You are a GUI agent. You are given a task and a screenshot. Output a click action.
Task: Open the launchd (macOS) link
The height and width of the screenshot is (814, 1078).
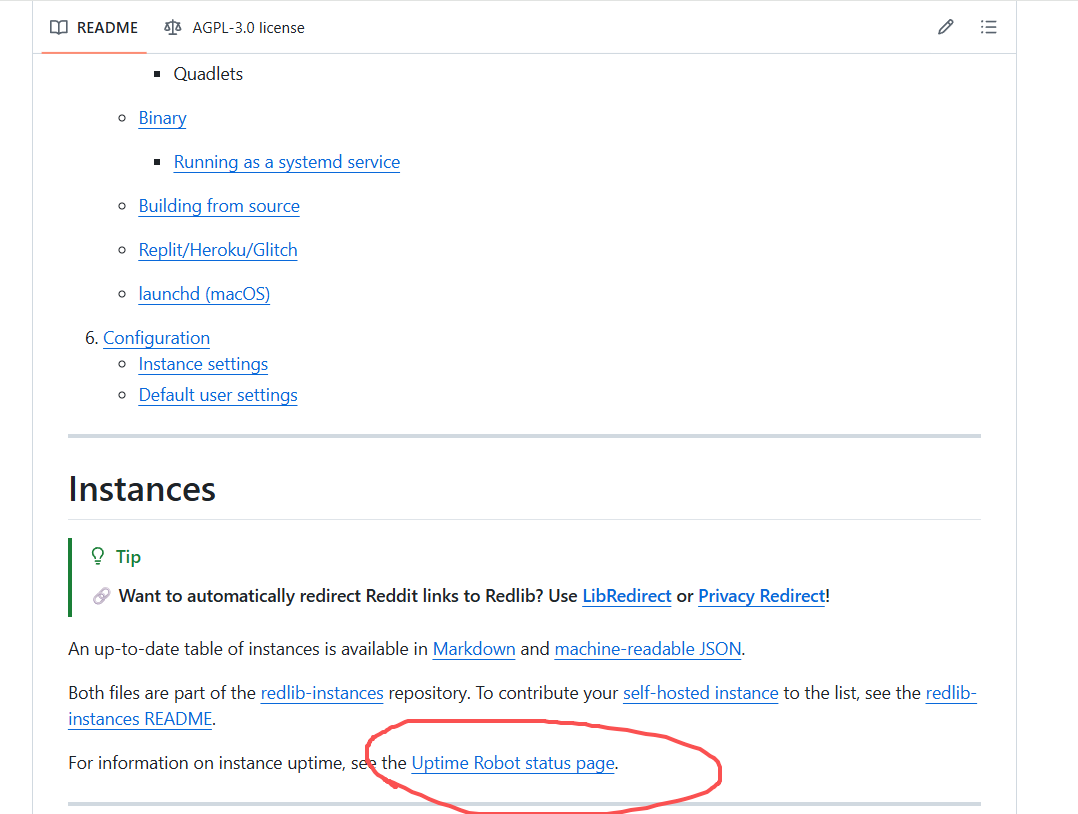click(x=204, y=294)
